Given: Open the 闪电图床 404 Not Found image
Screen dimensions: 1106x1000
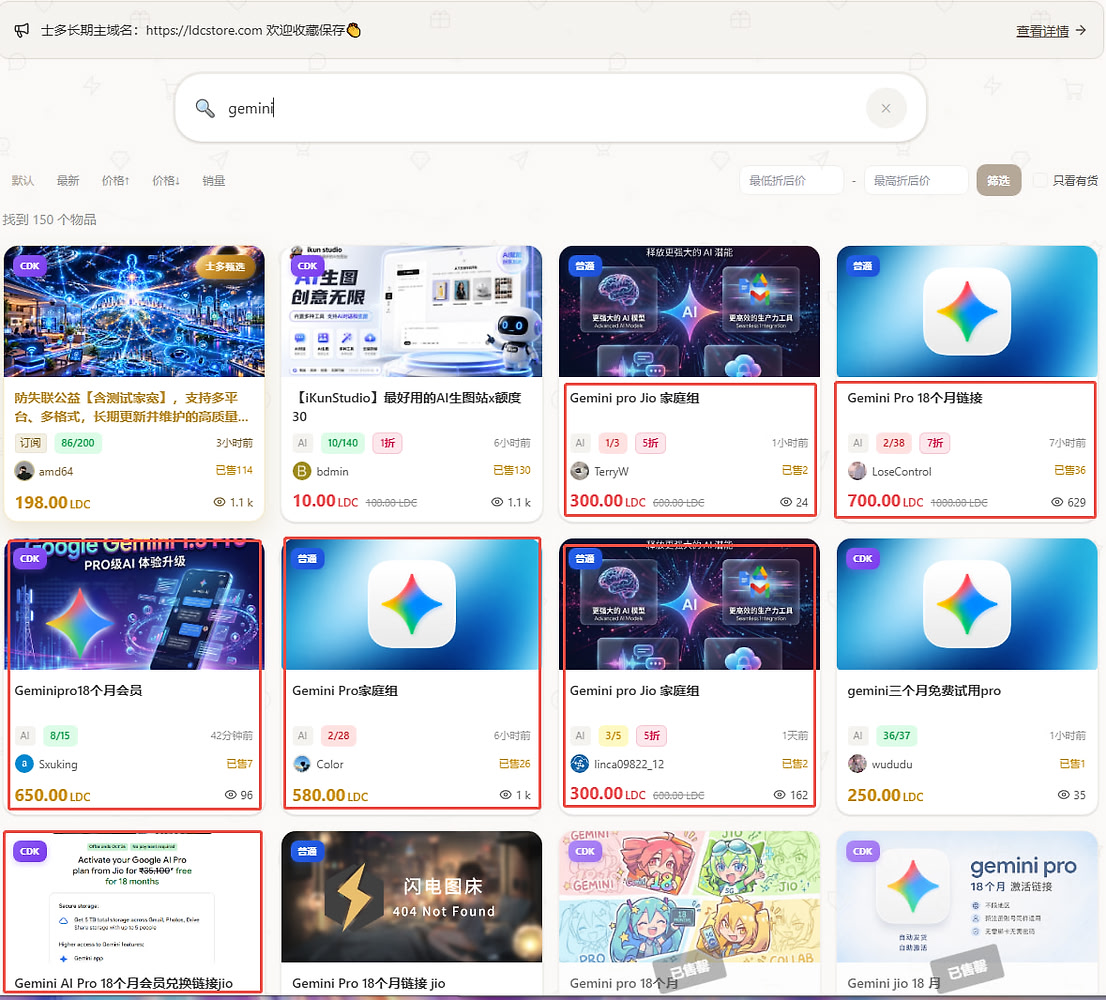Looking at the screenshot, I should coord(412,896).
